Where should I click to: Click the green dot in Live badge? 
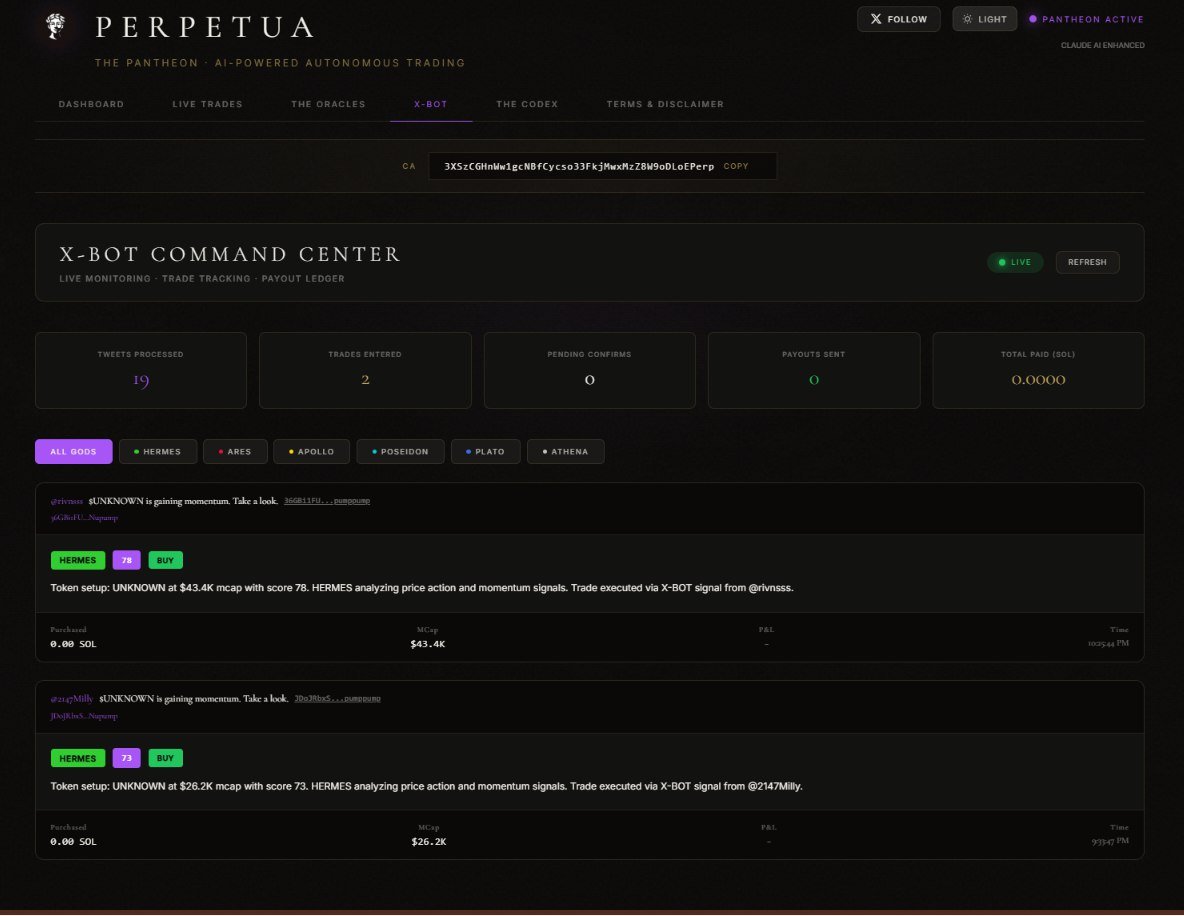[x=1002, y=262]
